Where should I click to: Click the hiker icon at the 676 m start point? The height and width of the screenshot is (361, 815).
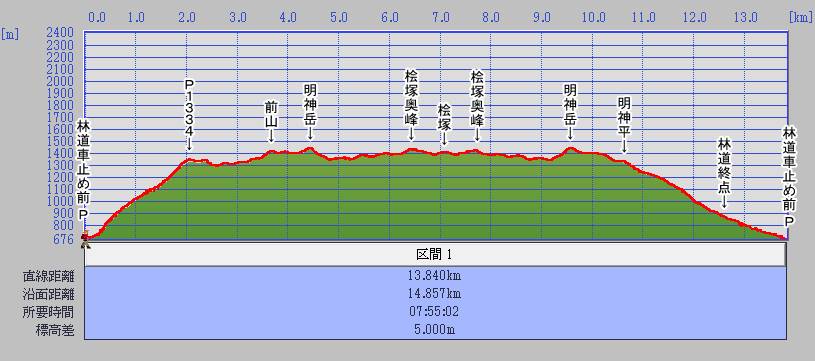click(x=85, y=238)
